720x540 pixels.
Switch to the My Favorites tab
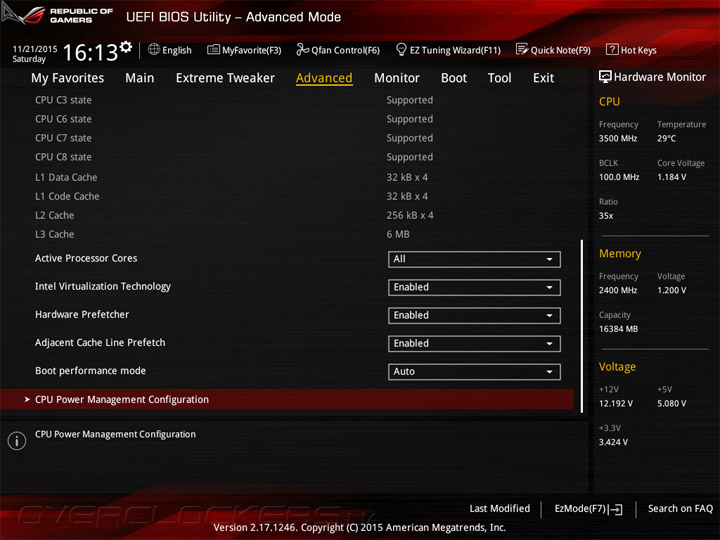coord(68,78)
